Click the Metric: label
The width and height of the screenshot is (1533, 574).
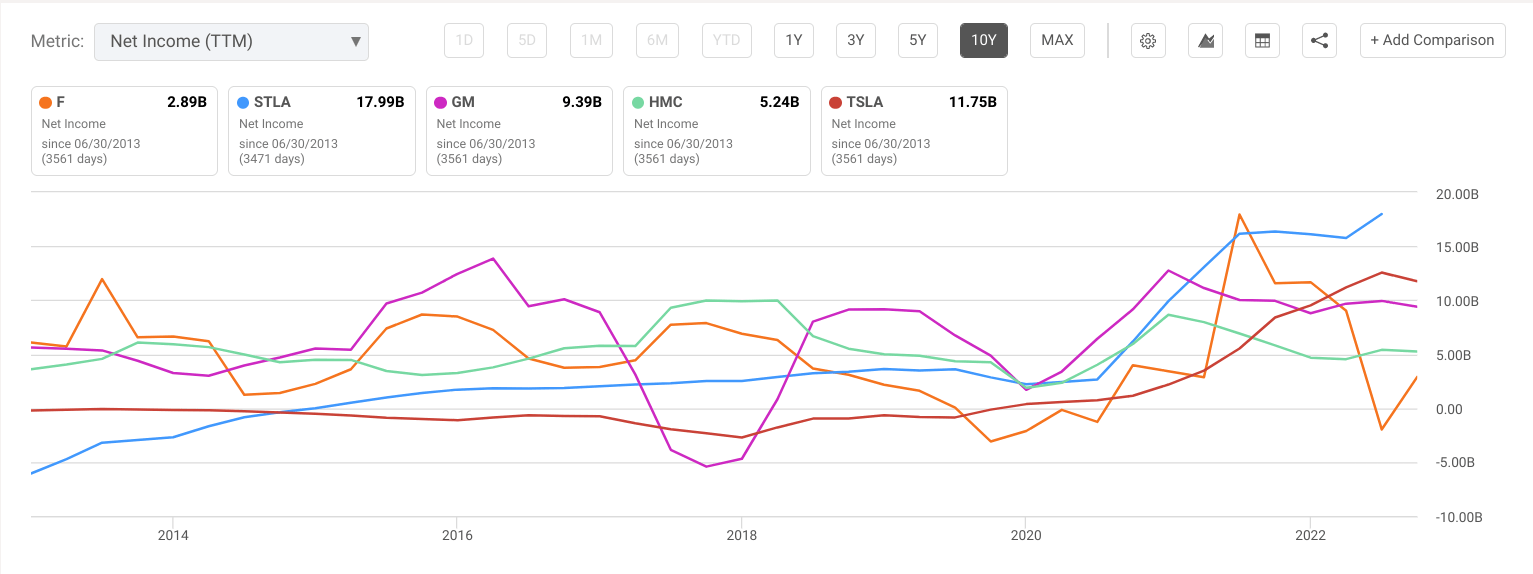57,42
